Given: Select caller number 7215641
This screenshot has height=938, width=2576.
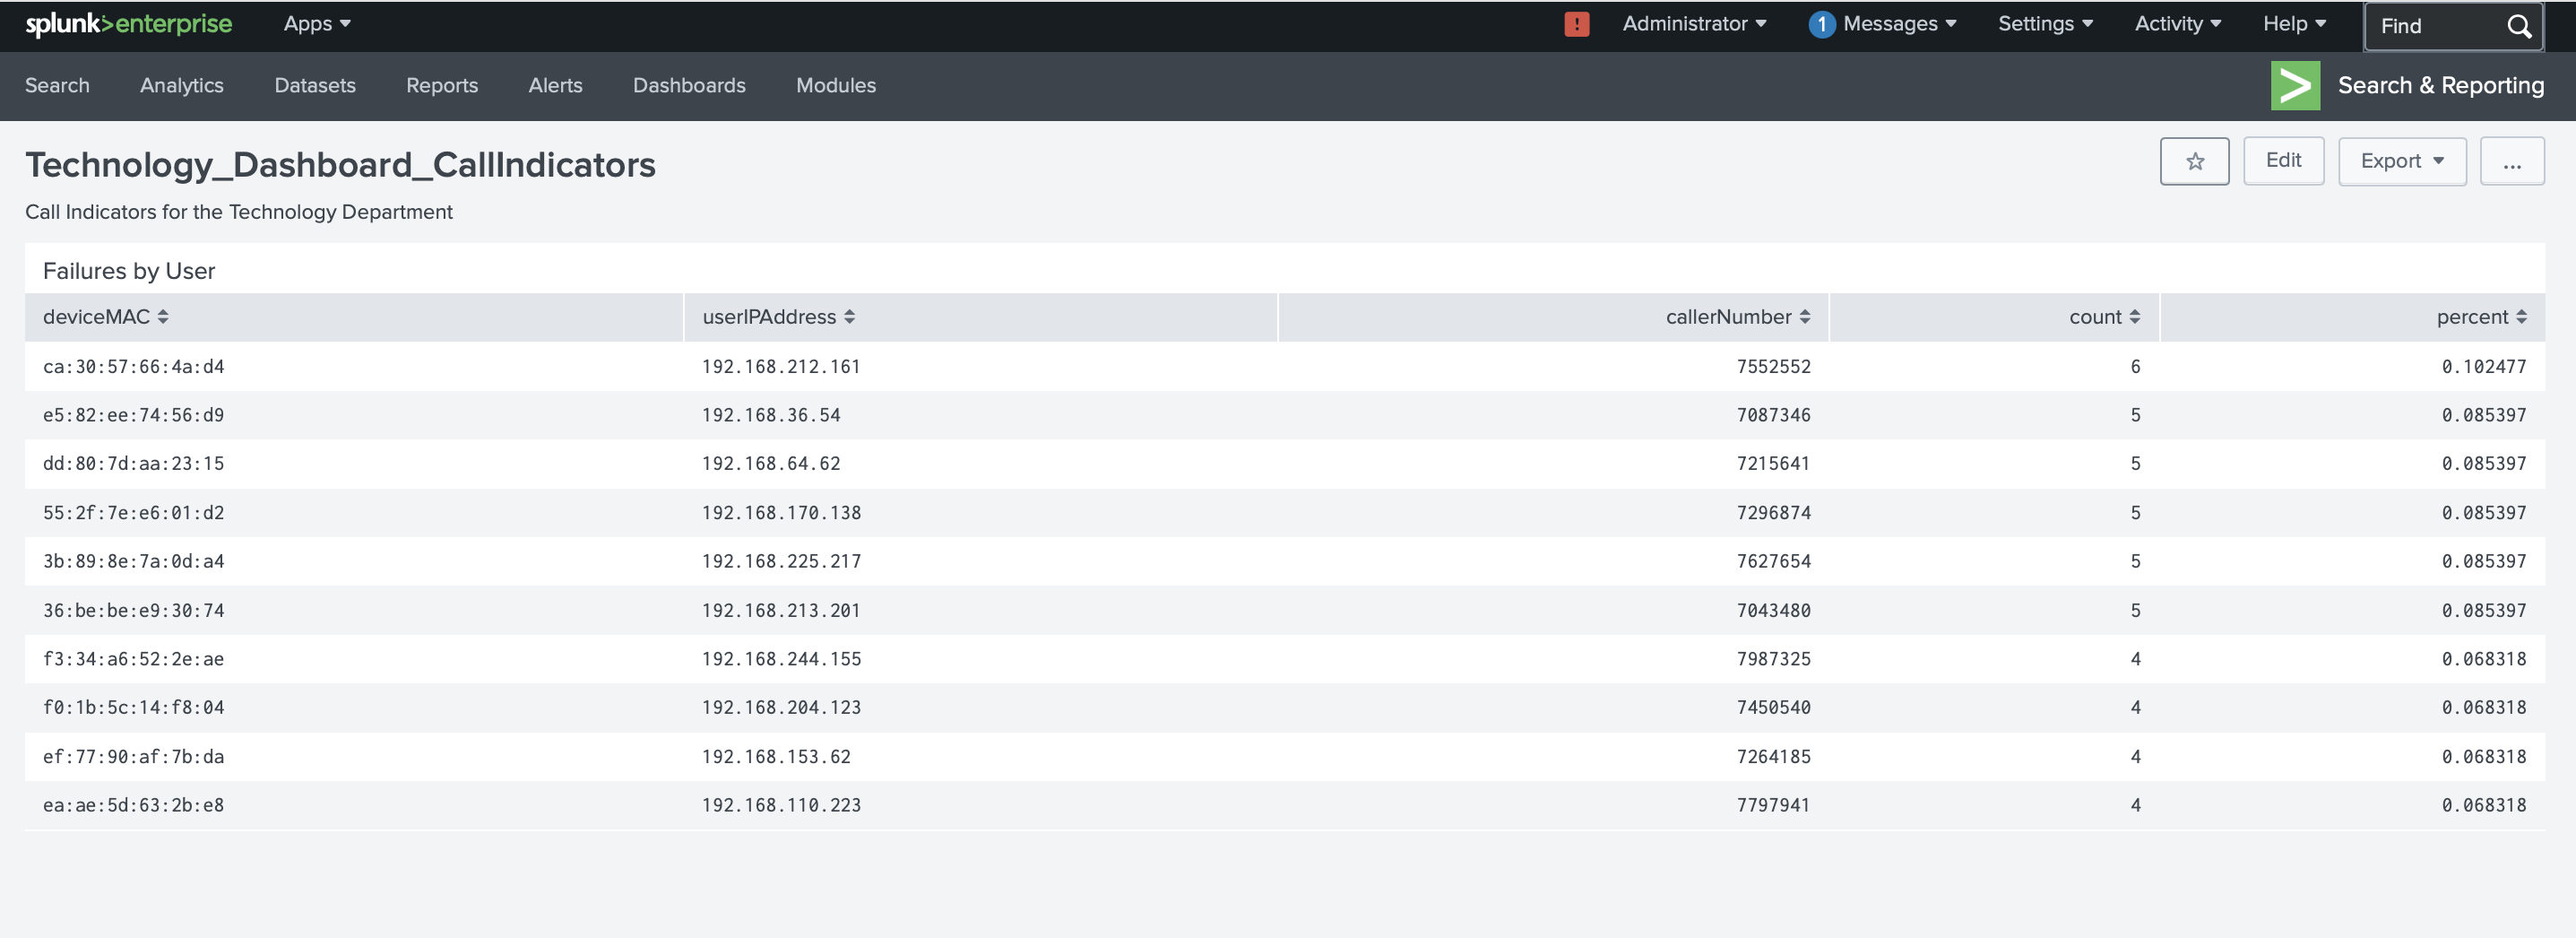Looking at the screenshot, I should point(1773,464).
